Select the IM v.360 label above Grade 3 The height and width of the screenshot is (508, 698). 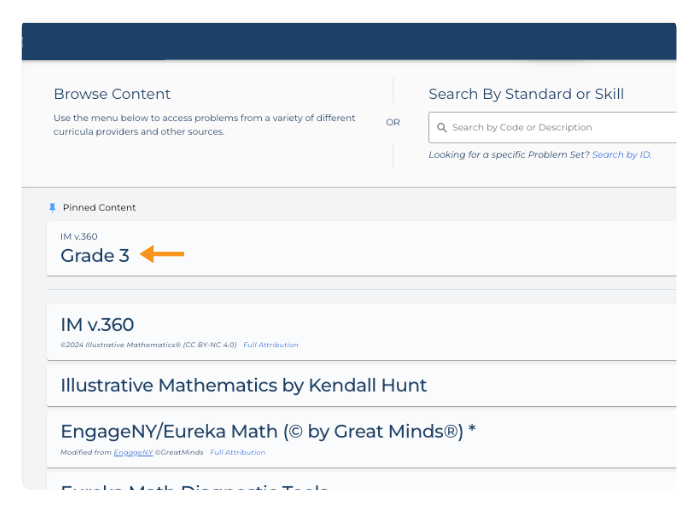click(79, 236)
